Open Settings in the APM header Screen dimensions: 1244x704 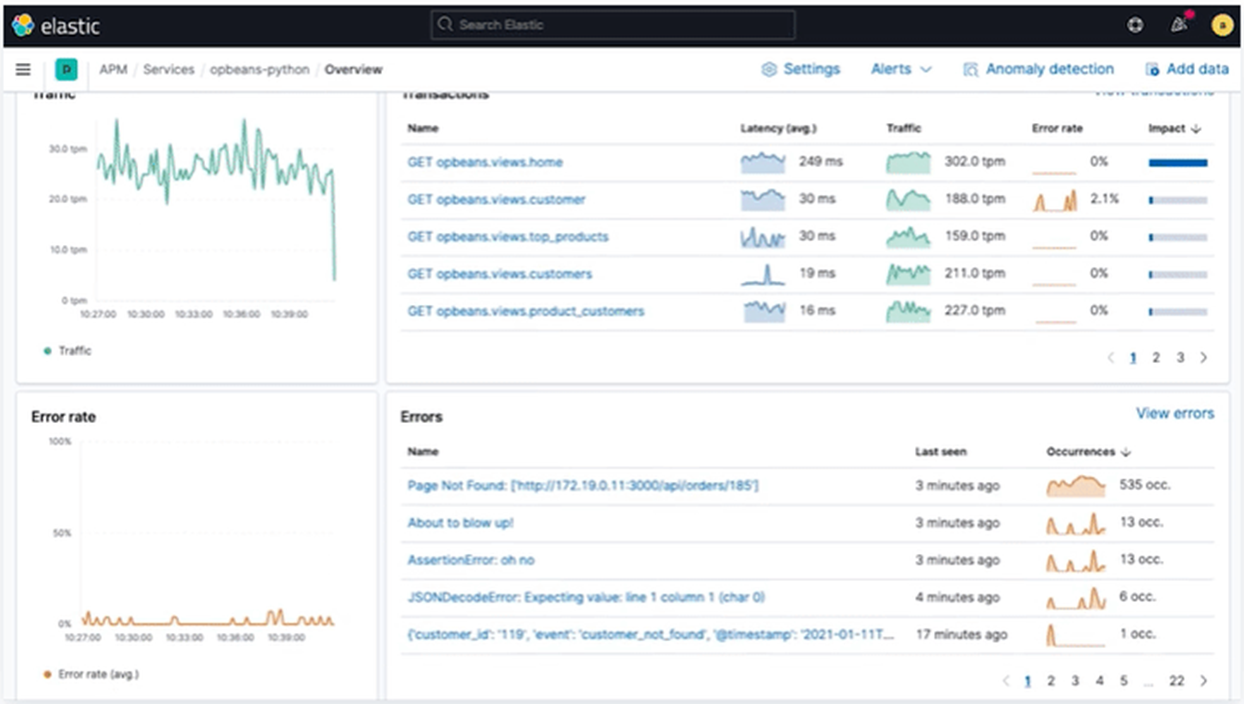[800, 69]
